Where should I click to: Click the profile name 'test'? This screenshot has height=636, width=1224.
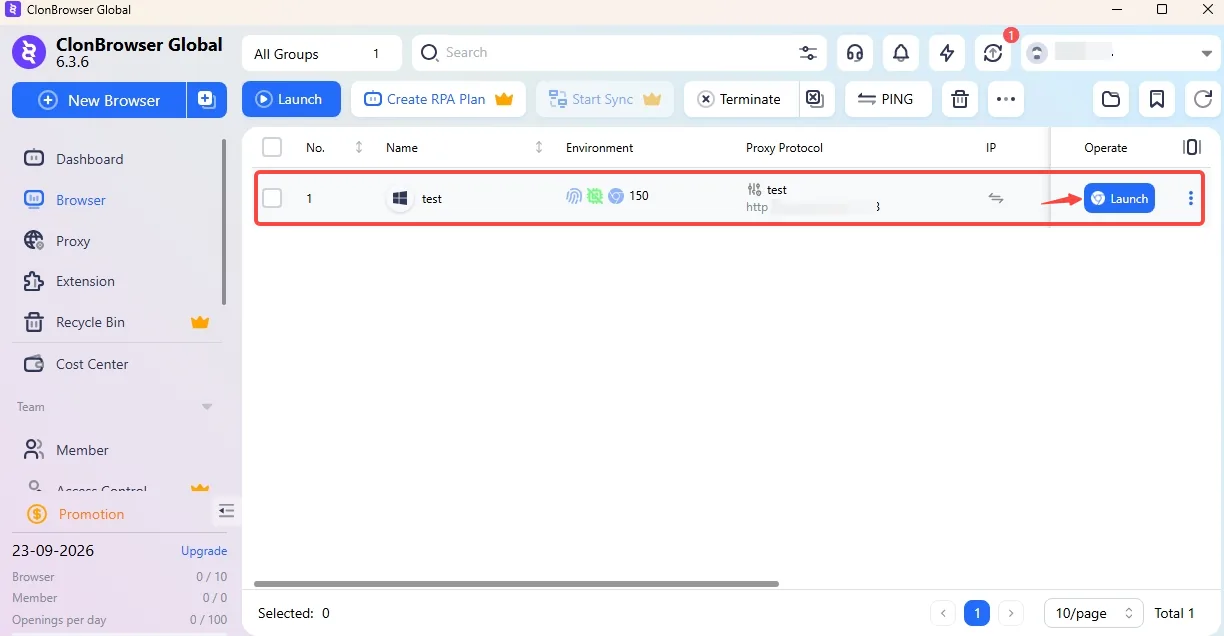(x=432, y=198)
